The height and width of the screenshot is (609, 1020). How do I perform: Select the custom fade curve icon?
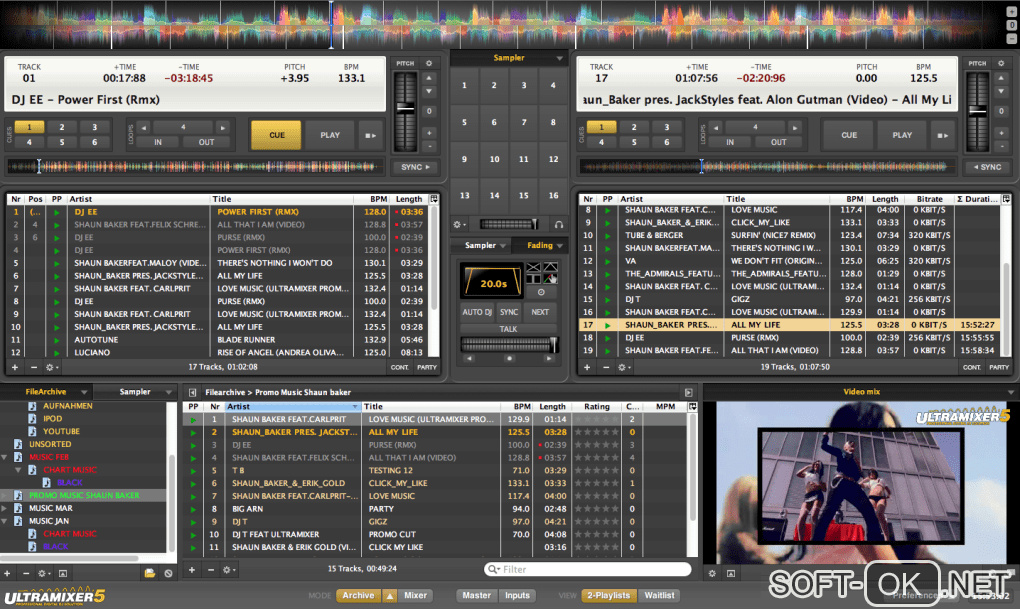[x=550, y=279]
